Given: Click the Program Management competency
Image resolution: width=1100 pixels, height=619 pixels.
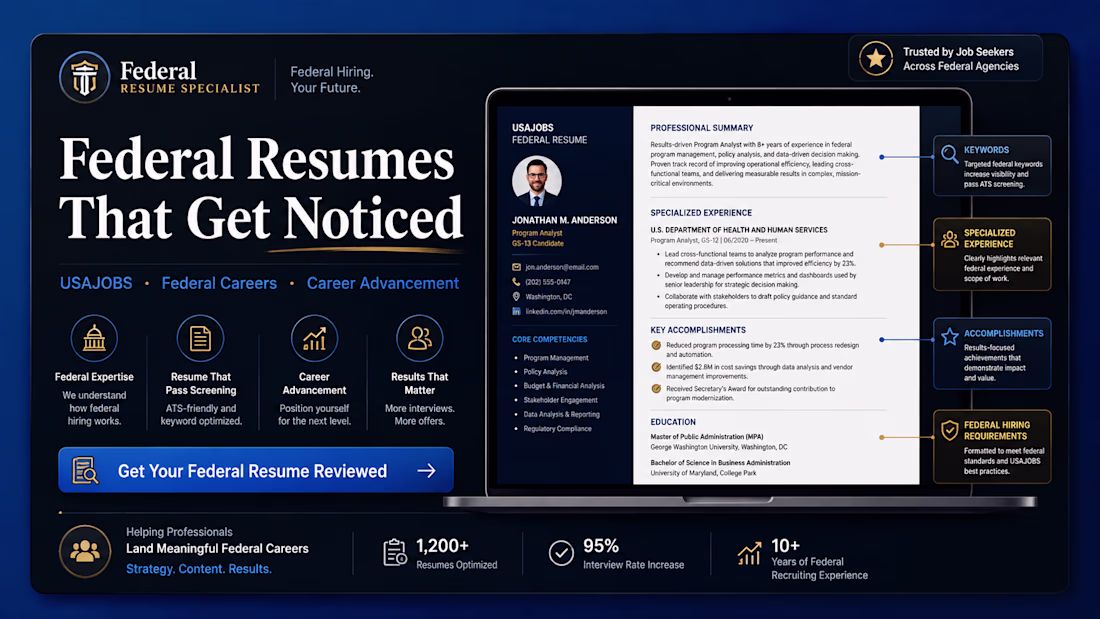Looking at the screenshot, I should [x=556, y=358].
